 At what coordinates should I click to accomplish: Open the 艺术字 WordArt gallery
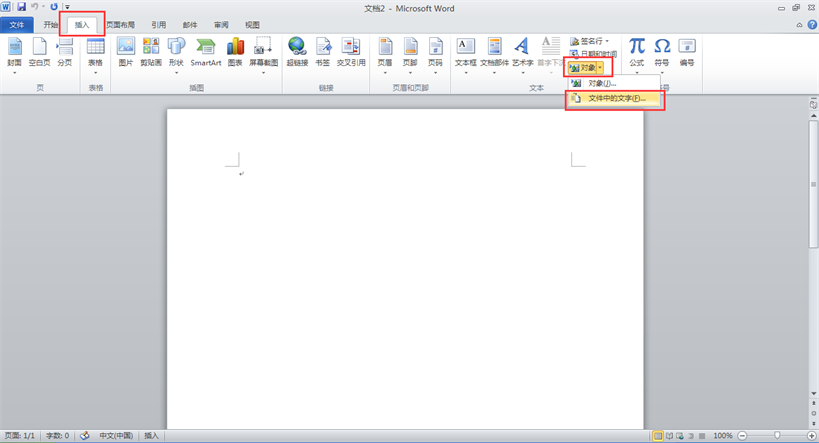click(521, 52)
